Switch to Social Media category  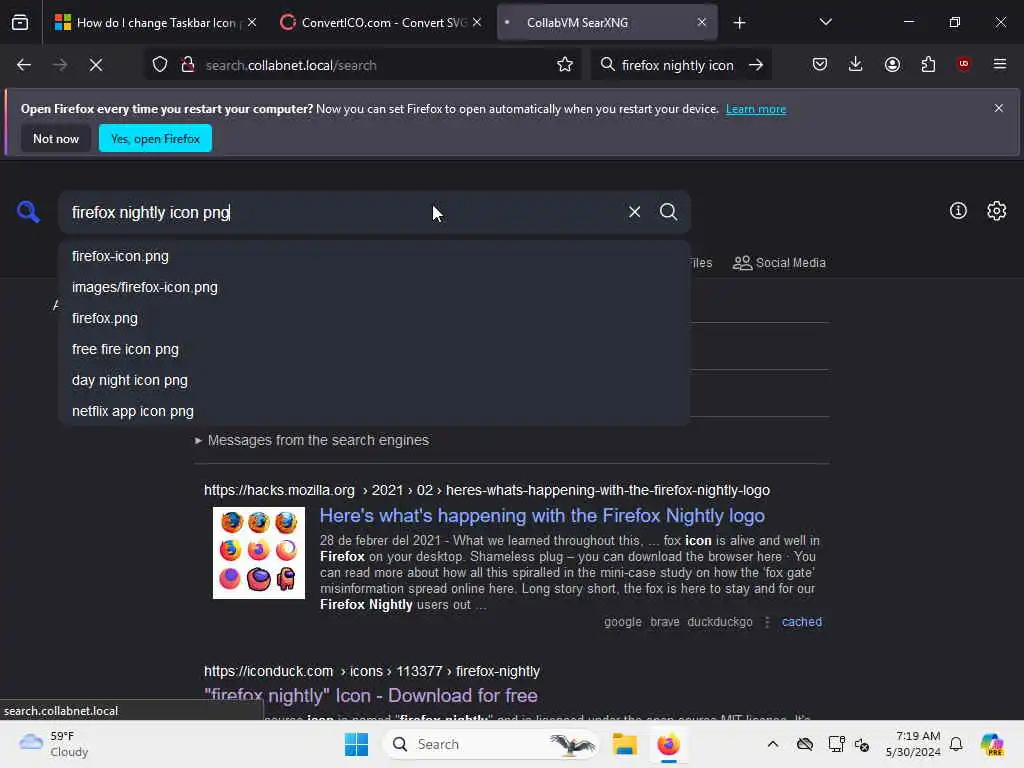coord(779,263)
